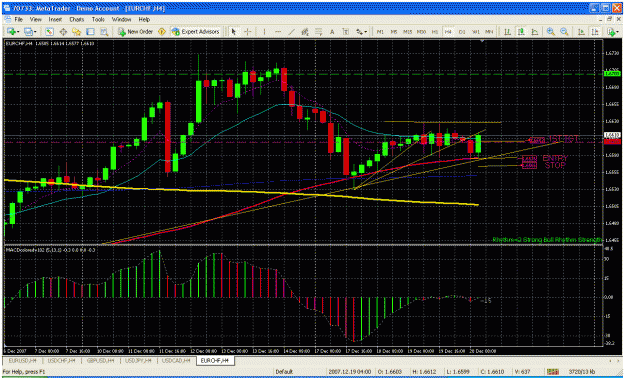Zoom out on the chart
Screen dimensions: 625x378
point(564,32)
